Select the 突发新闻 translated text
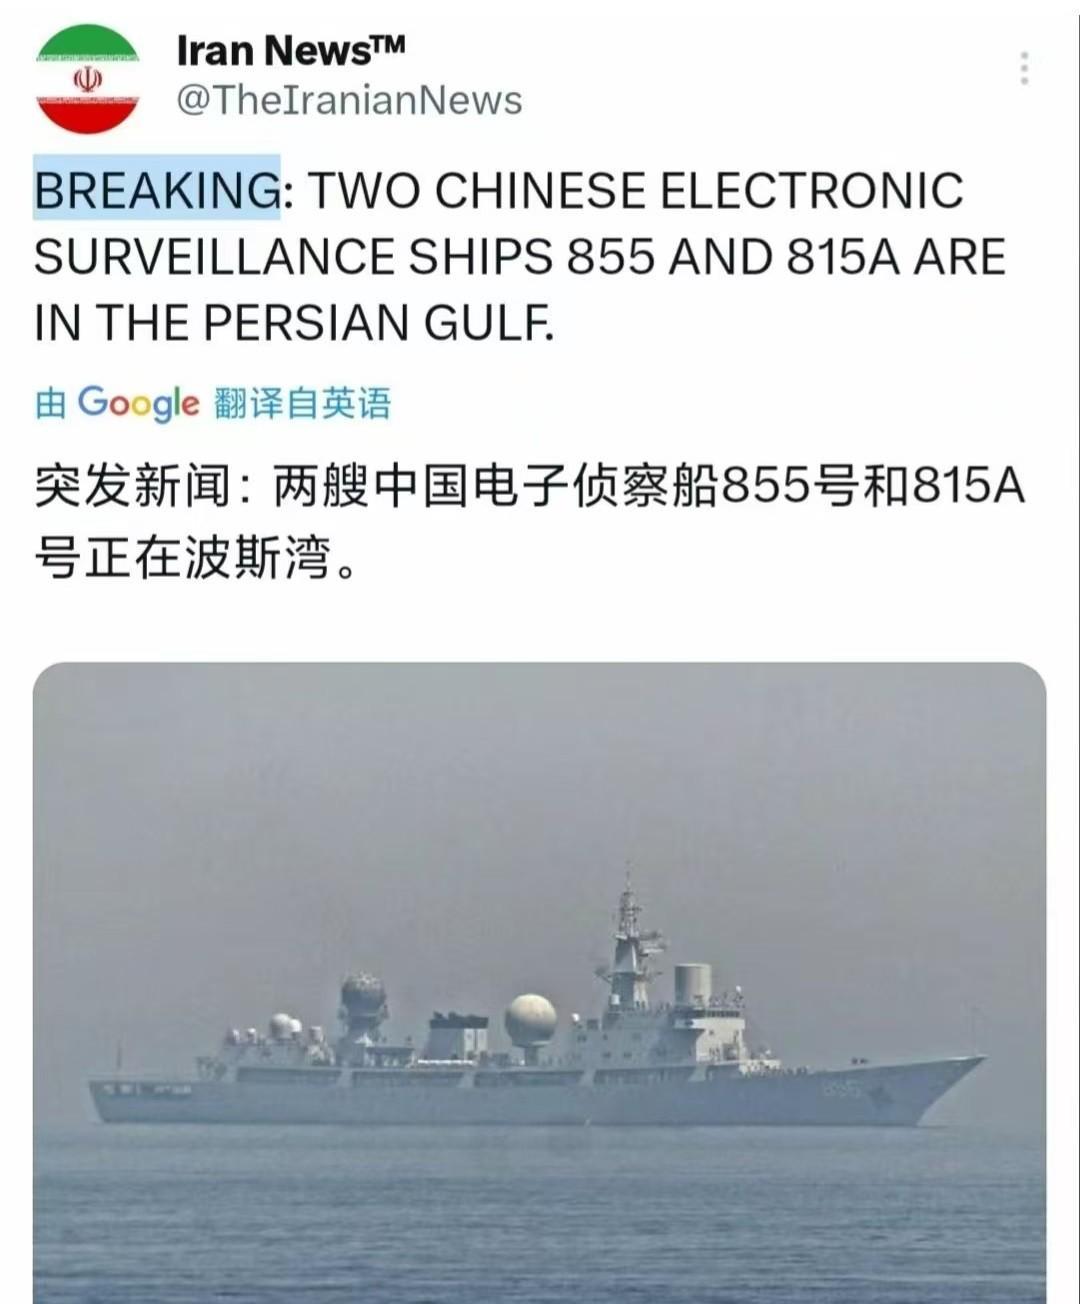 coord(133,487)
